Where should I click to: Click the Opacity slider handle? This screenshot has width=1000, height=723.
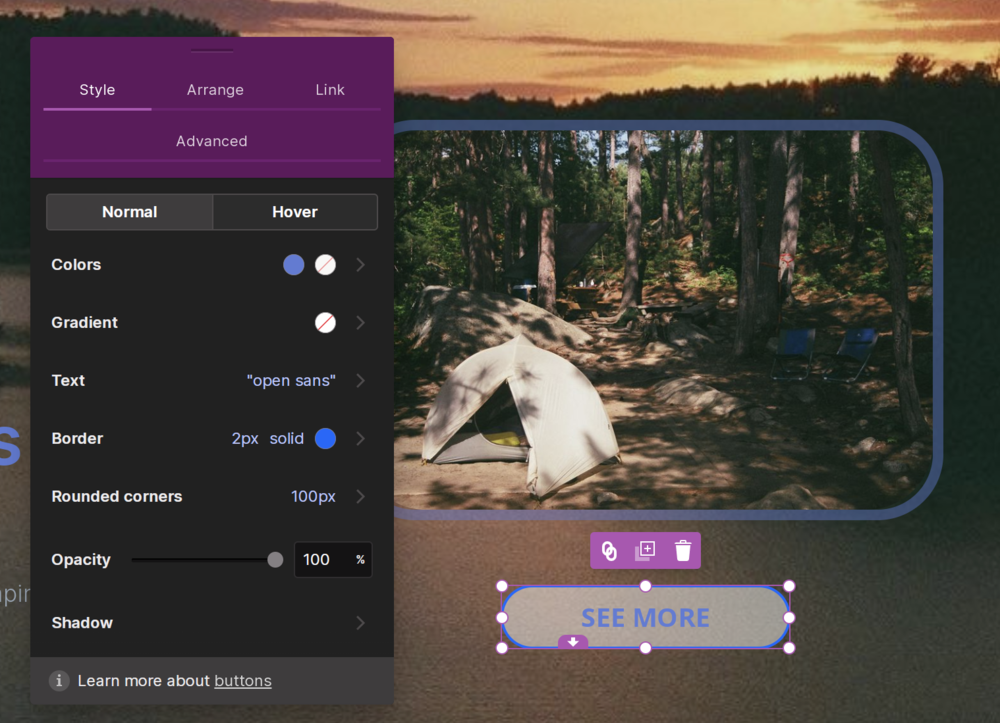coord(275,560)
